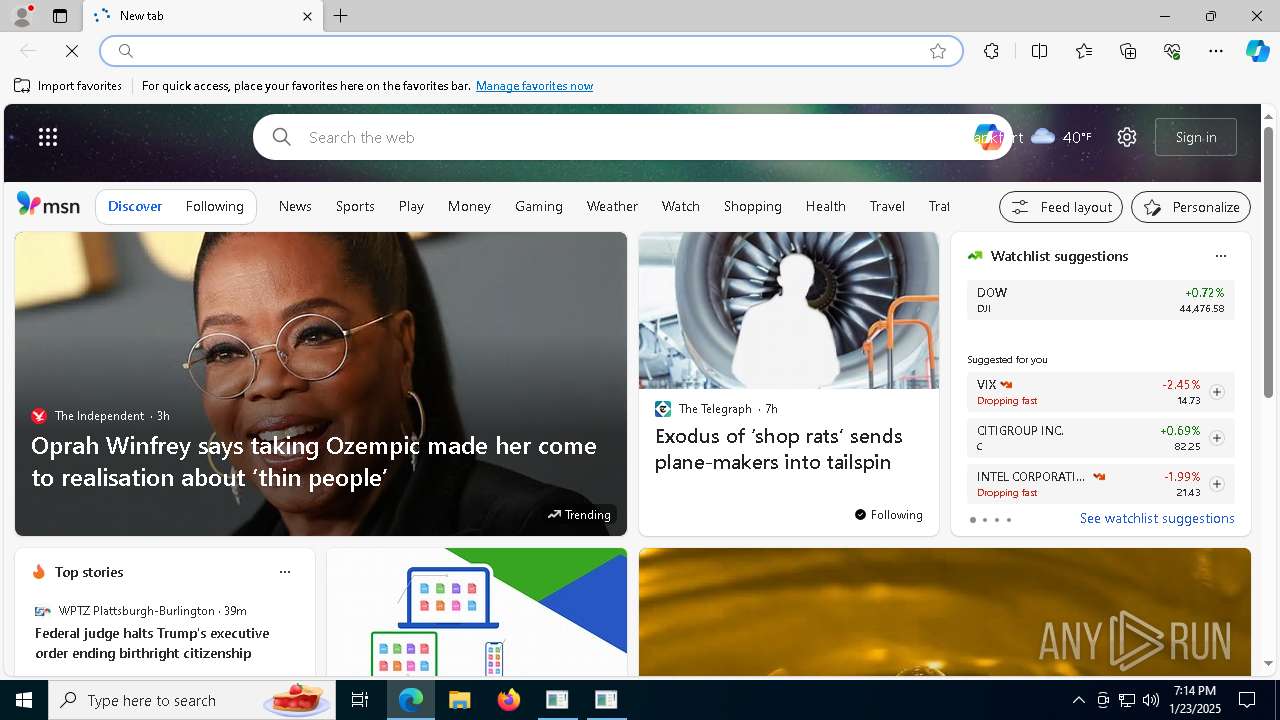The image size is (1280, 720).
Task: Open Settings and more ellipsis menu
Action: click(x=1216, y=51)
